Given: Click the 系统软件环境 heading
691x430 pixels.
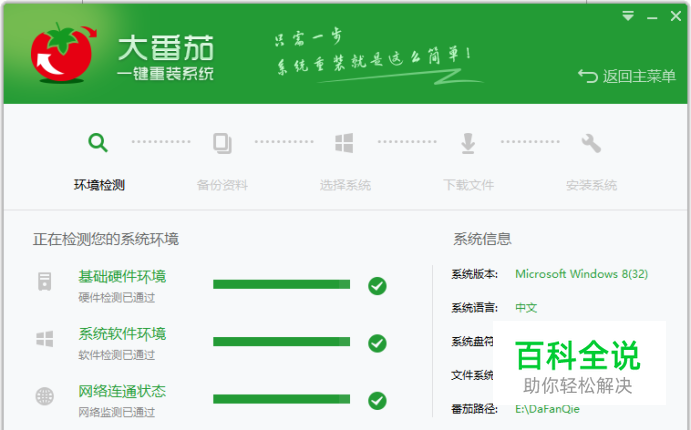Looking at the screenshot, I should pos(122,334).
